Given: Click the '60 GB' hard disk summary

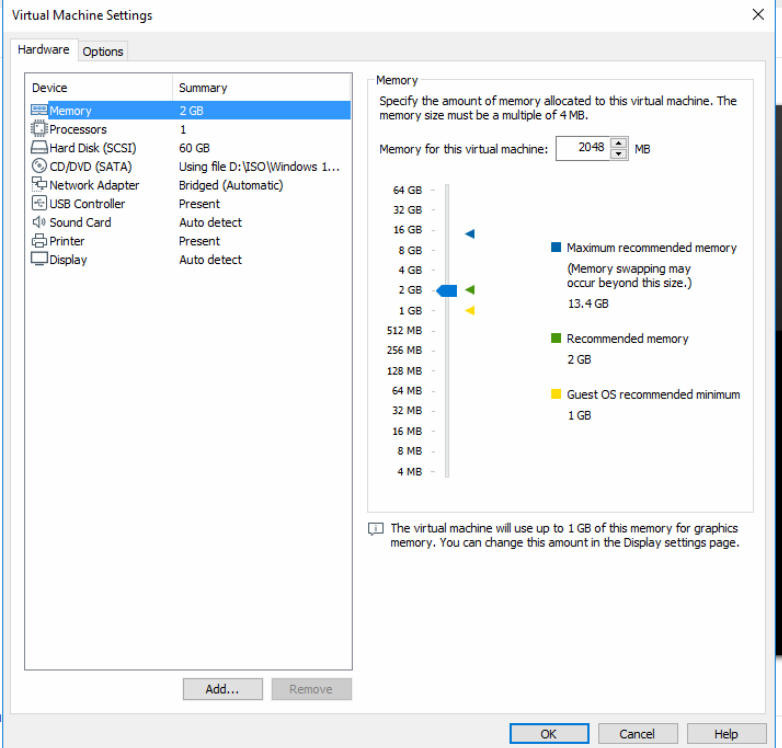Looking at the screenshot, I should 195,148.
